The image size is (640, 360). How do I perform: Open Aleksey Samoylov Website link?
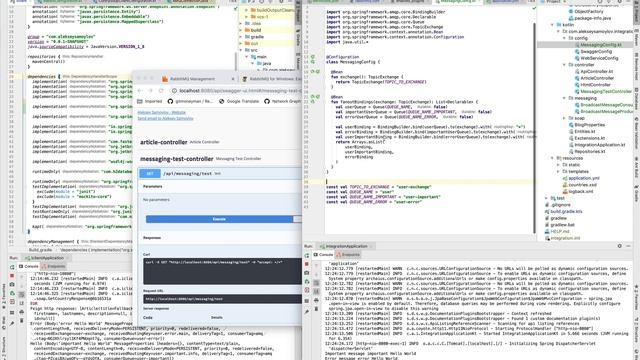[162, 113]
